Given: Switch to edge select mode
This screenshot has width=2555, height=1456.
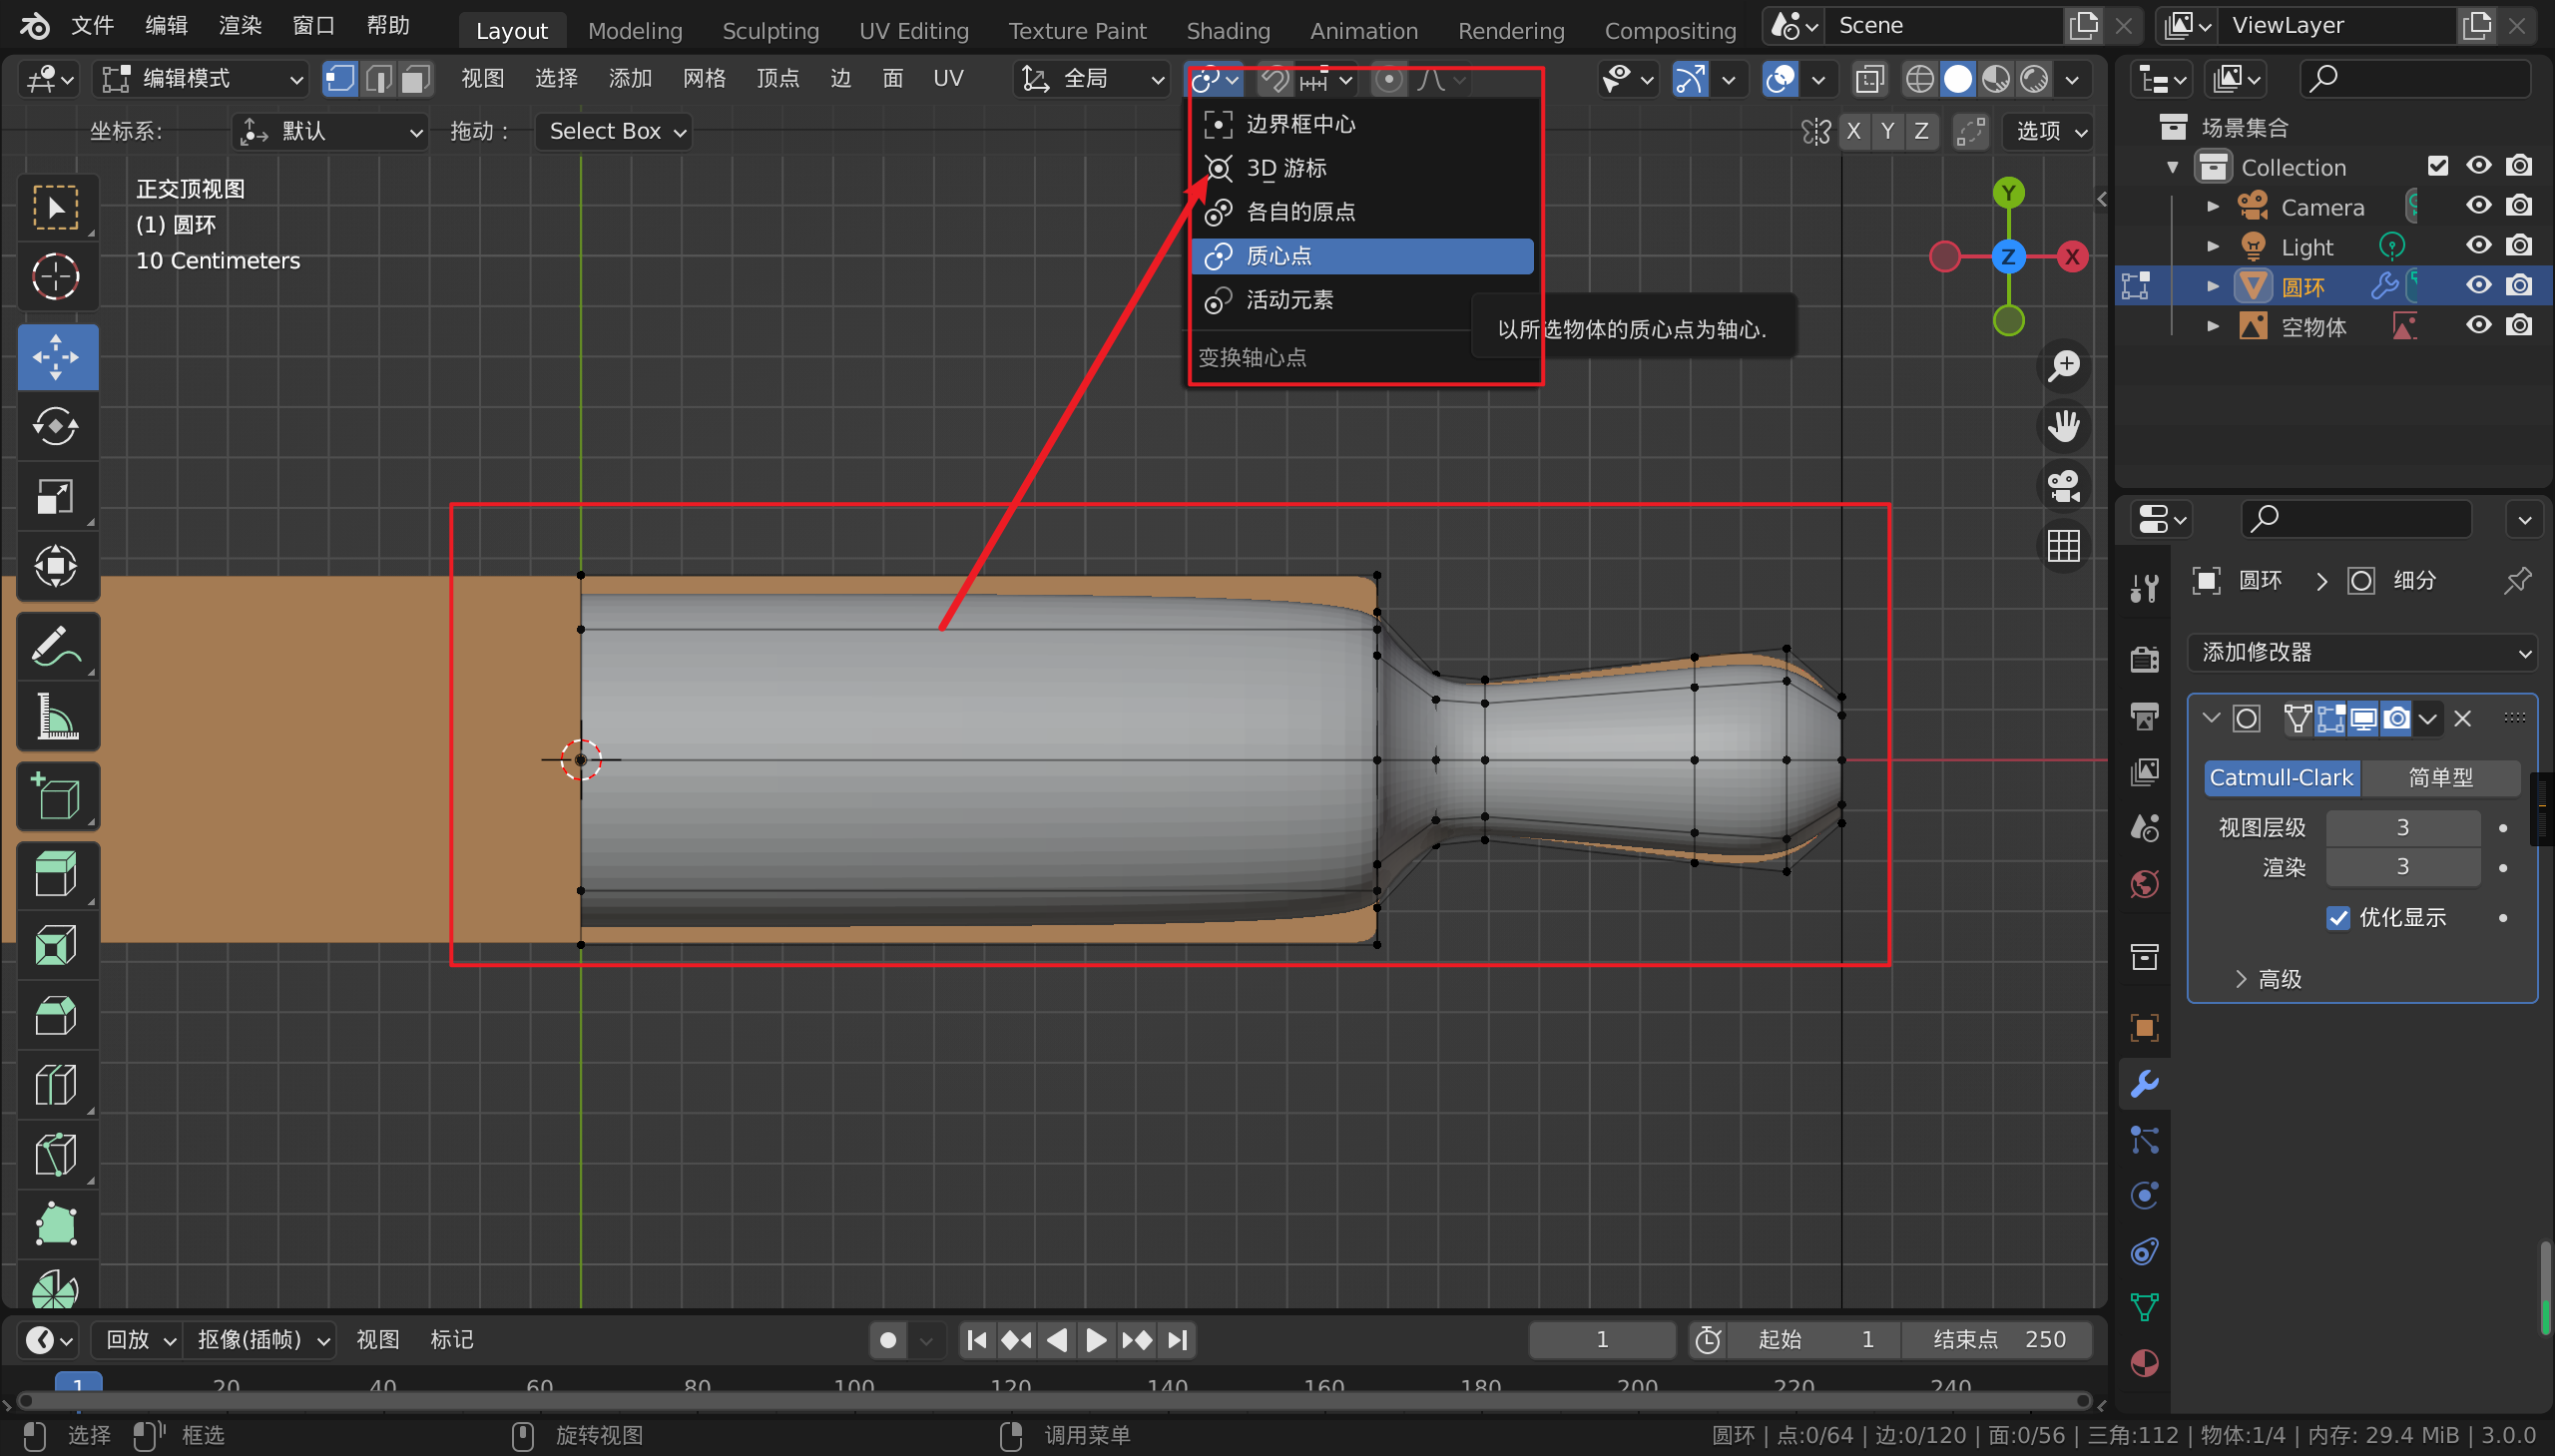Looking at the screenshot, I should click(x=378, y=79).
